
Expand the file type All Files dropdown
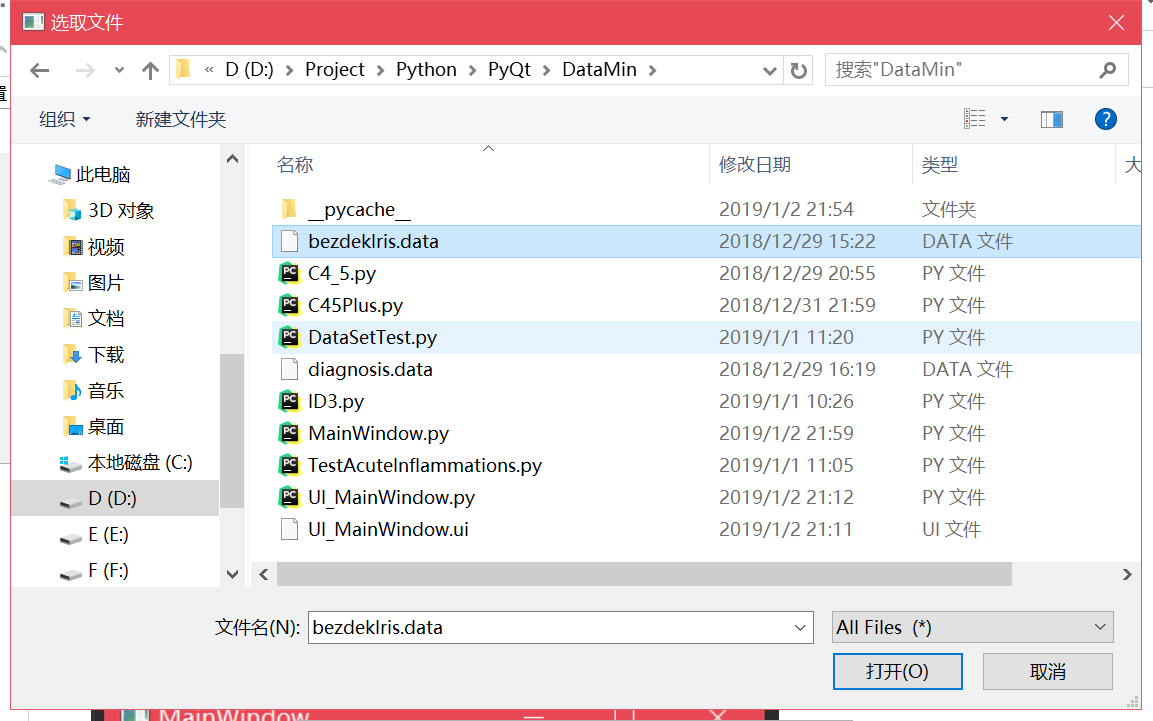point(972,627)
